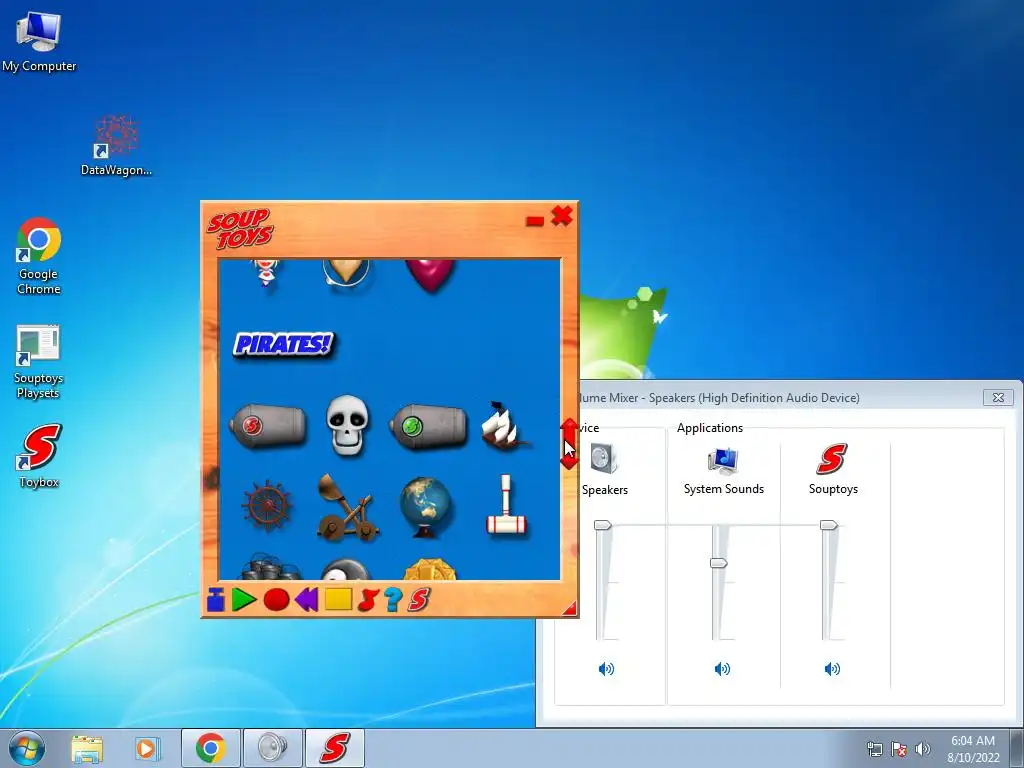Click the yellow stop square in Souptoys toolbar
The image size is (1024, 768).
[x=338, y=599]
